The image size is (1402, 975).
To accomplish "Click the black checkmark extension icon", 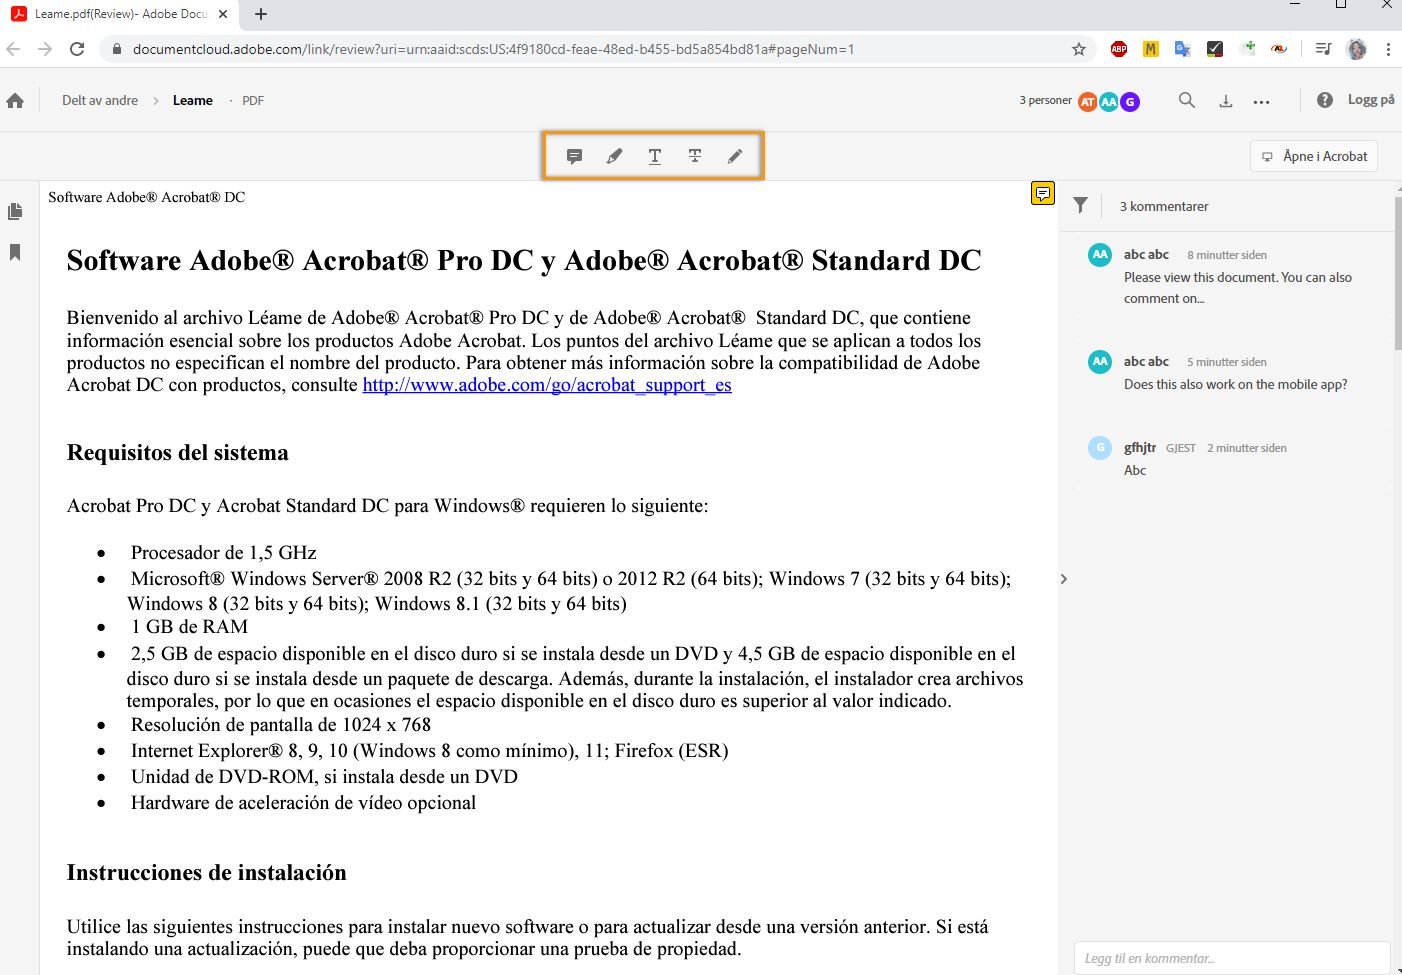I will (x=1215, y=49).
